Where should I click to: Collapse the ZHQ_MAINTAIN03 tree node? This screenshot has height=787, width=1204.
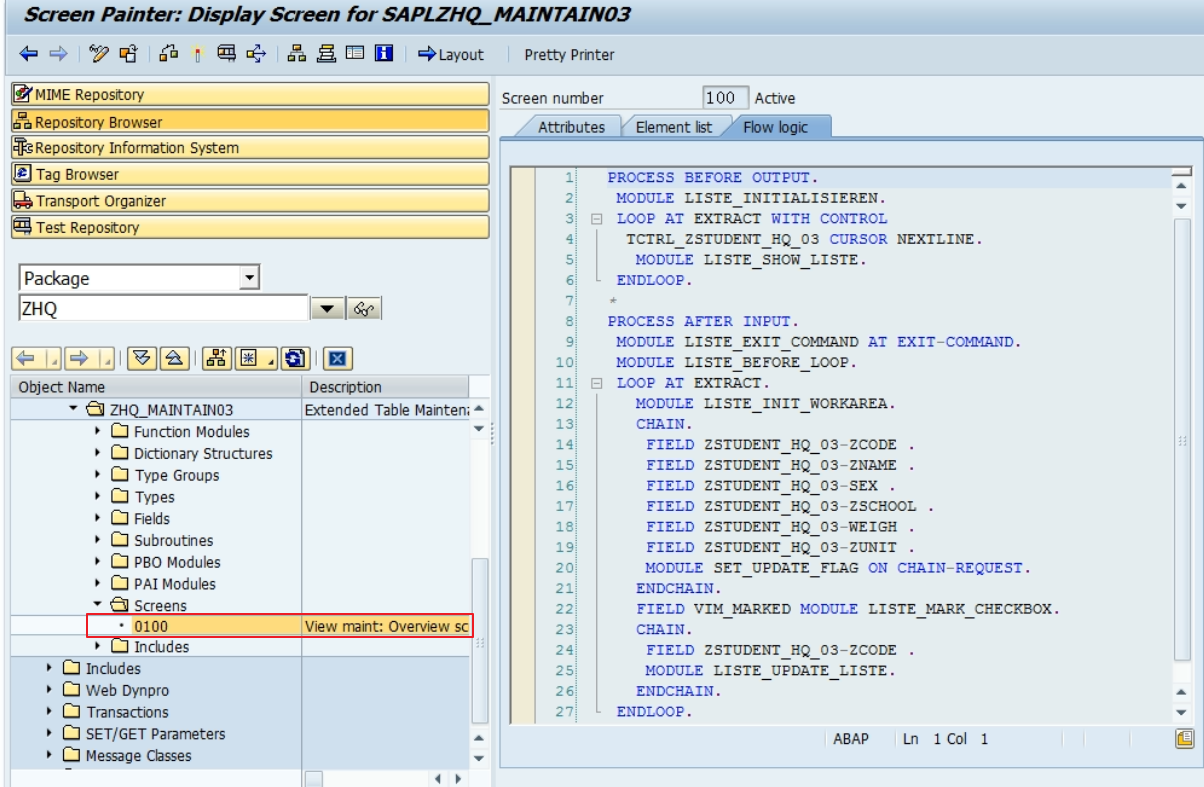(x=73, y=409)
